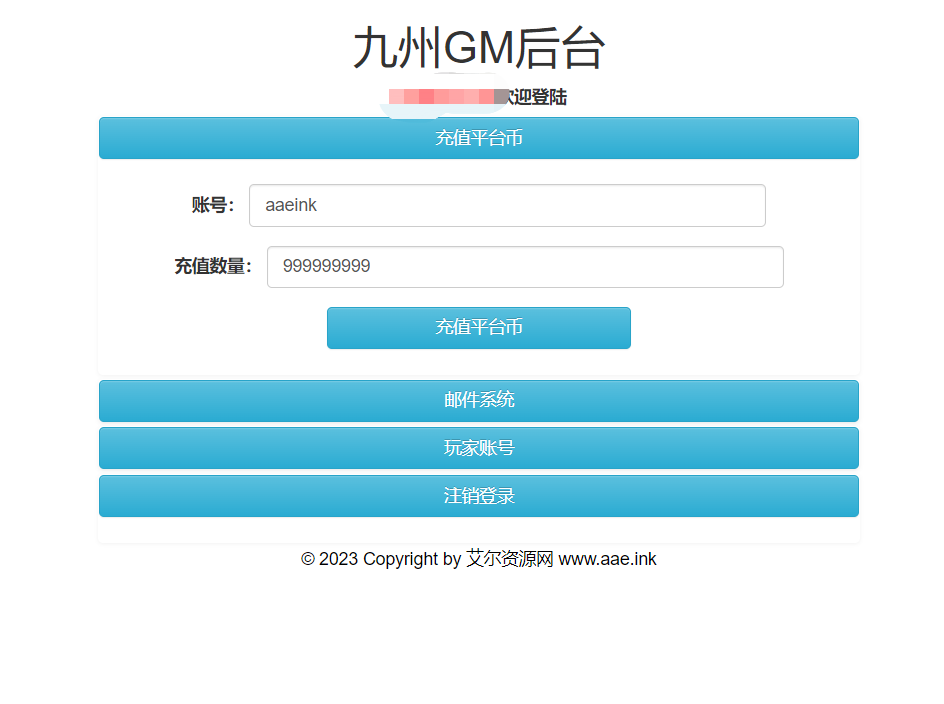Open the 充值平台币 accordion header

tap(479, 138)
